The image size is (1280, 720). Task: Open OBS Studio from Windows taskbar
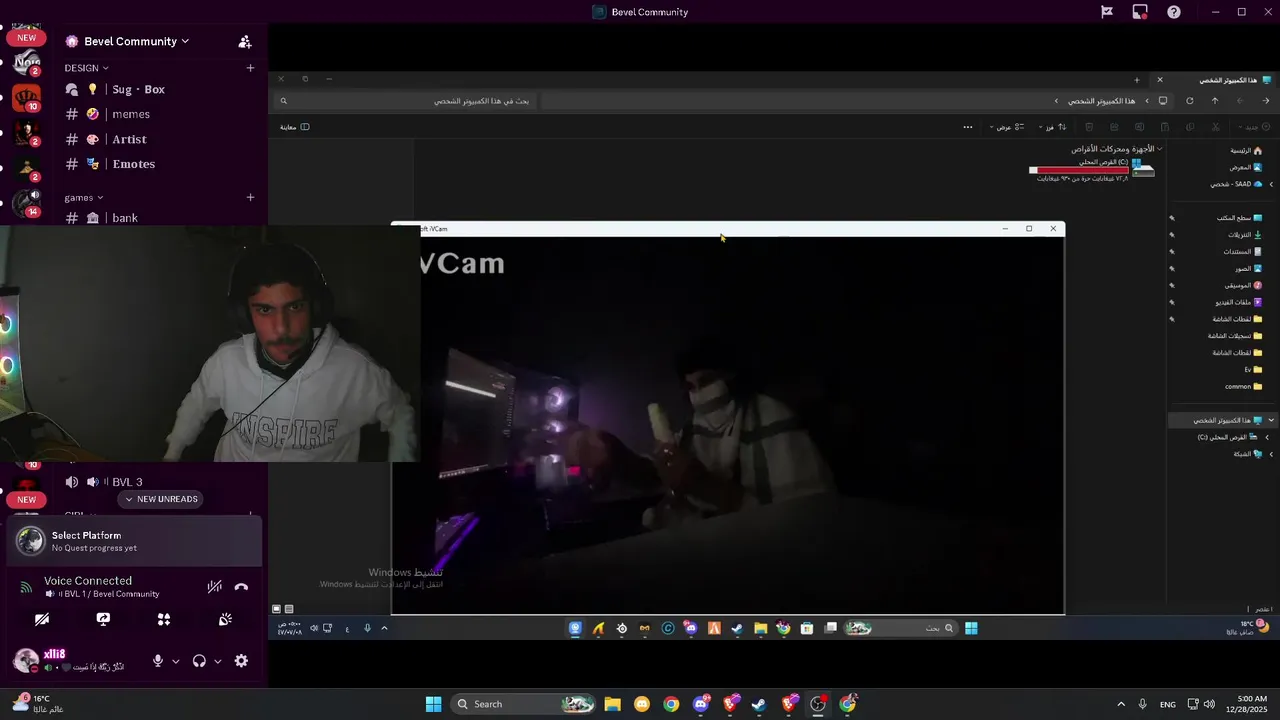point(818,704)
